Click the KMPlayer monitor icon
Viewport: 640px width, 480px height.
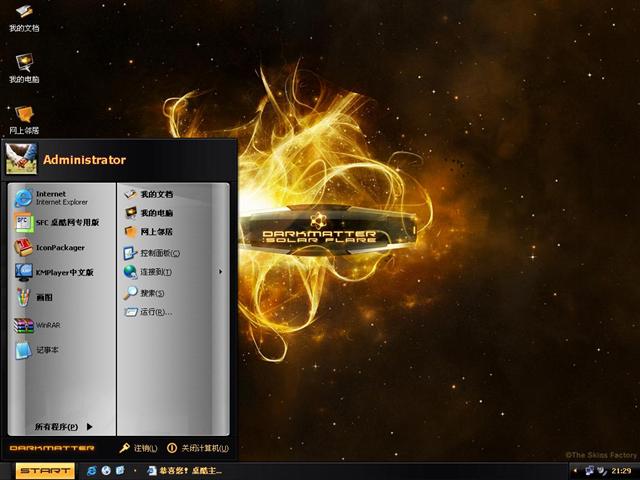[x=24, y=272]
